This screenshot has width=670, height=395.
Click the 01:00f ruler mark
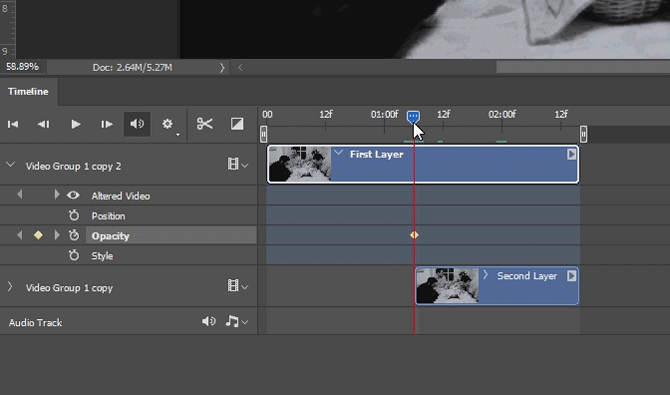tap(384, 115)
